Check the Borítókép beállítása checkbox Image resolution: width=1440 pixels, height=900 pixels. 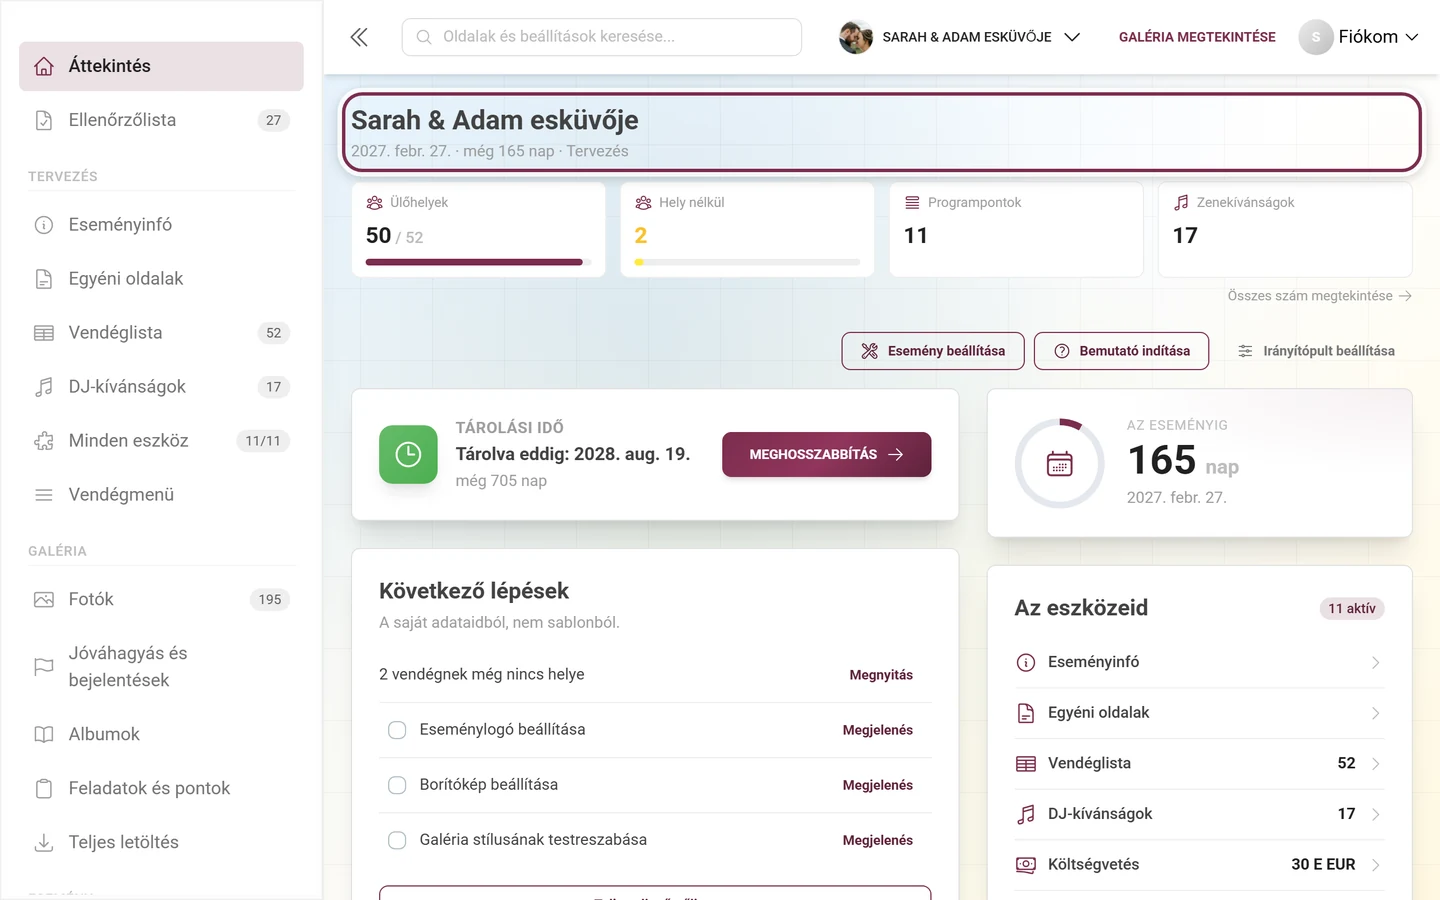[x=397, y=785]
